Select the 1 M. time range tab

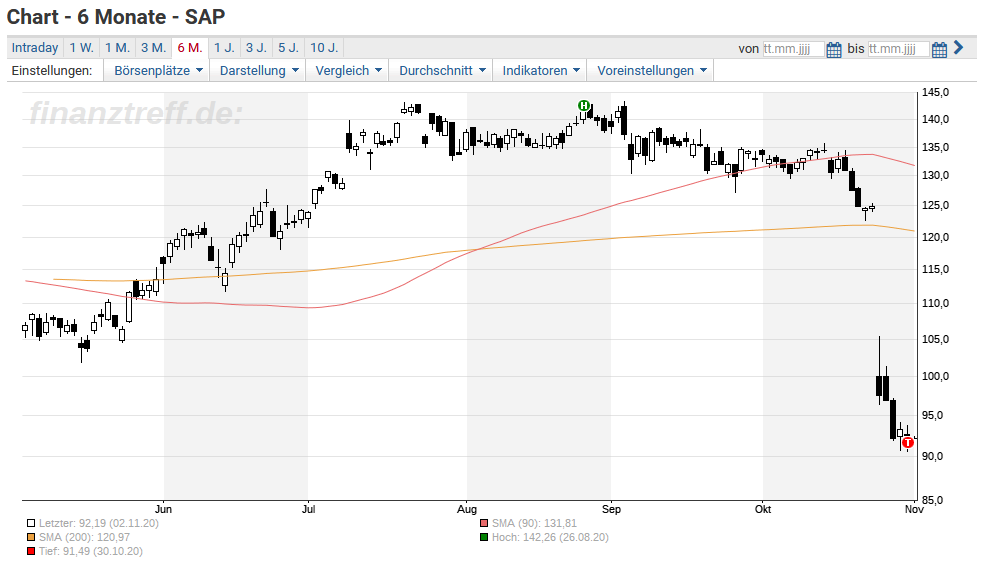[117, 48]
